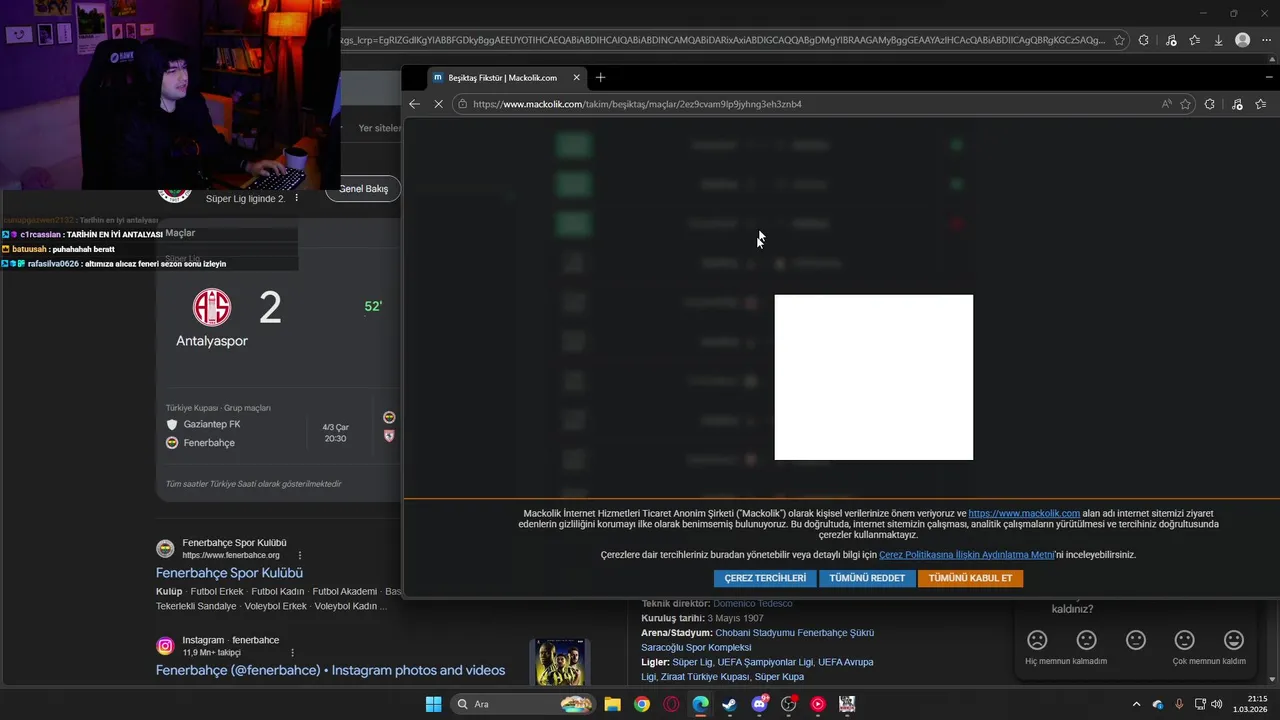Open Steam from the taskbar

[x=730, y=704]
